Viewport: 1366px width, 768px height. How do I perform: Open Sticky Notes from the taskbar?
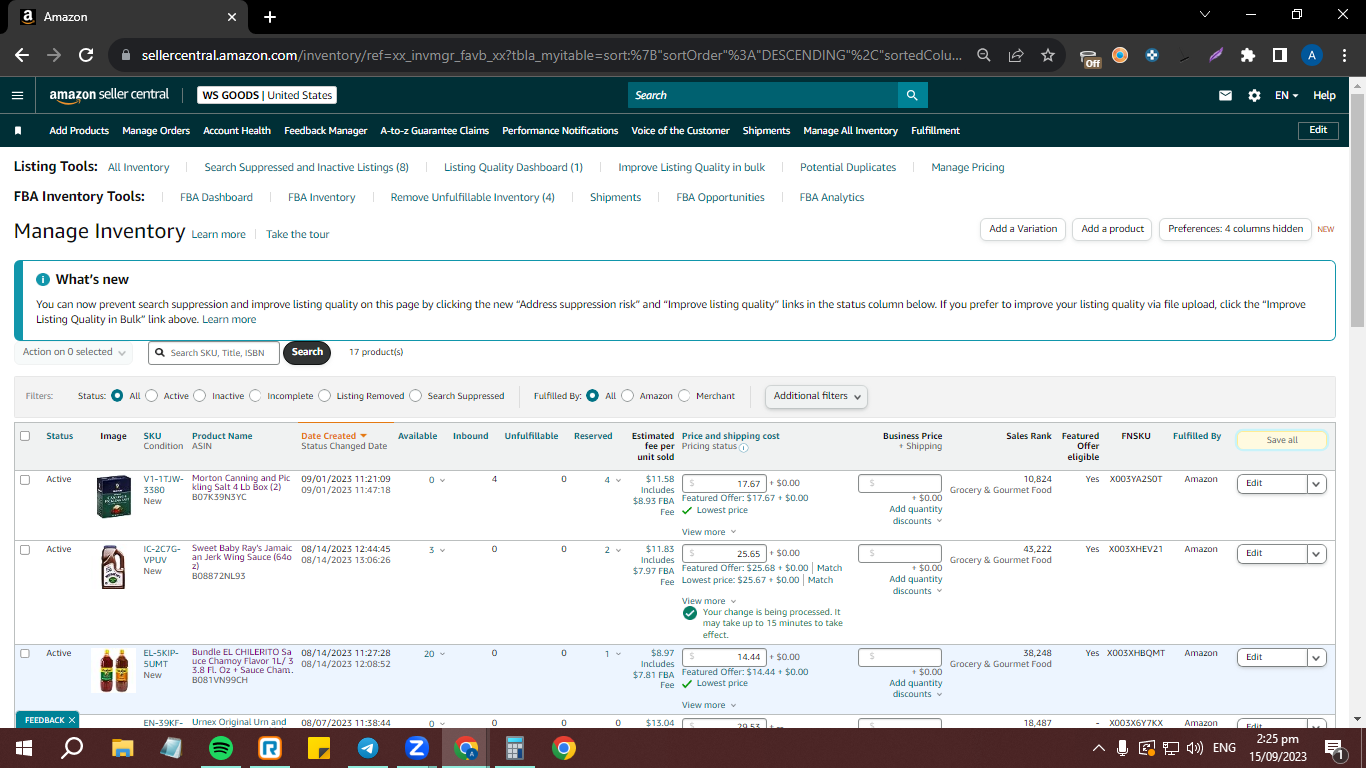coord(319,748)
